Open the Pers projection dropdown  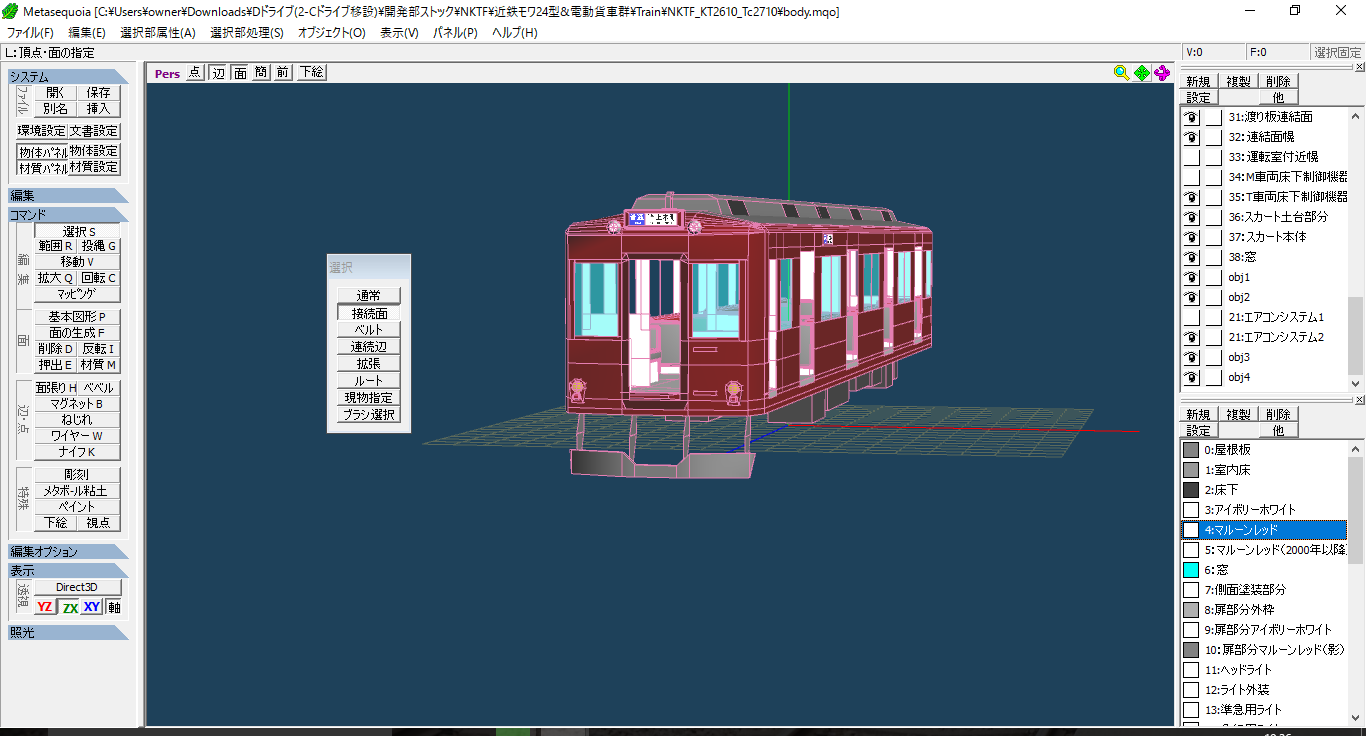167,73
